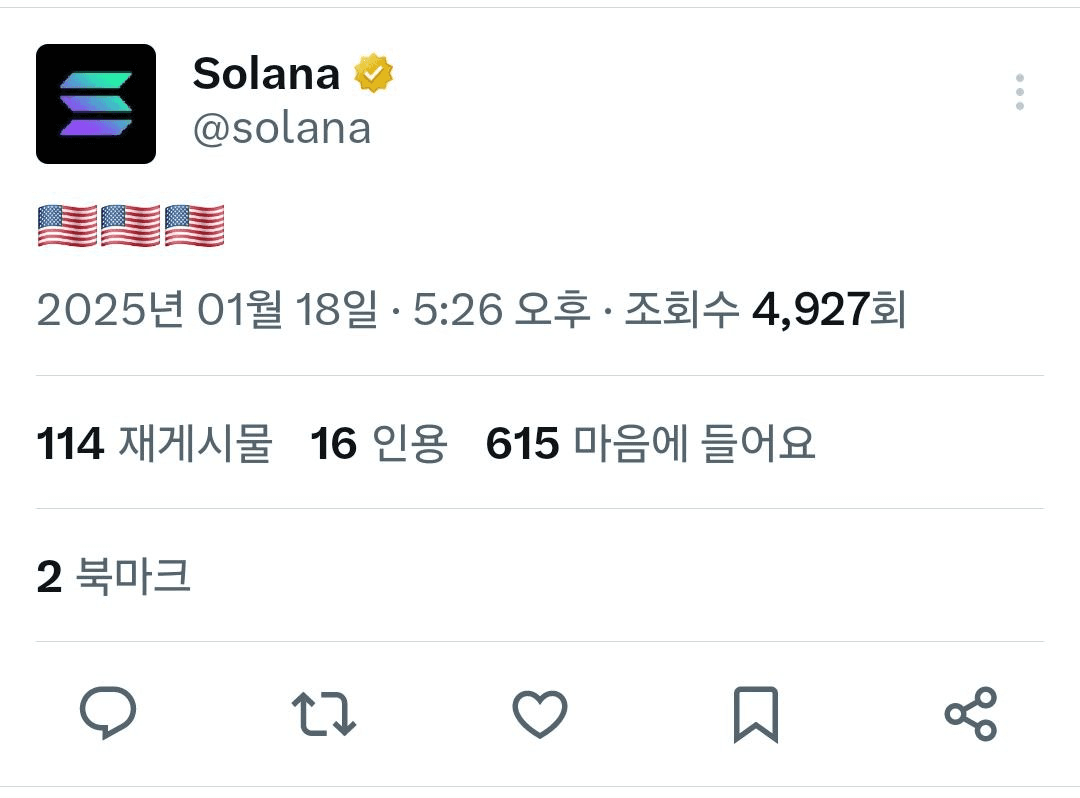The height and width of the screenshot is (798, 1080).
Task: Like the post with heart icon
Action: pos(540,714)
